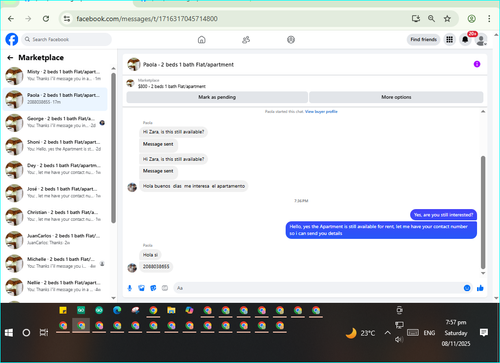500x363 pixels.
Task: Focus the Search Facebook field
Action: (x=67, y=39)
